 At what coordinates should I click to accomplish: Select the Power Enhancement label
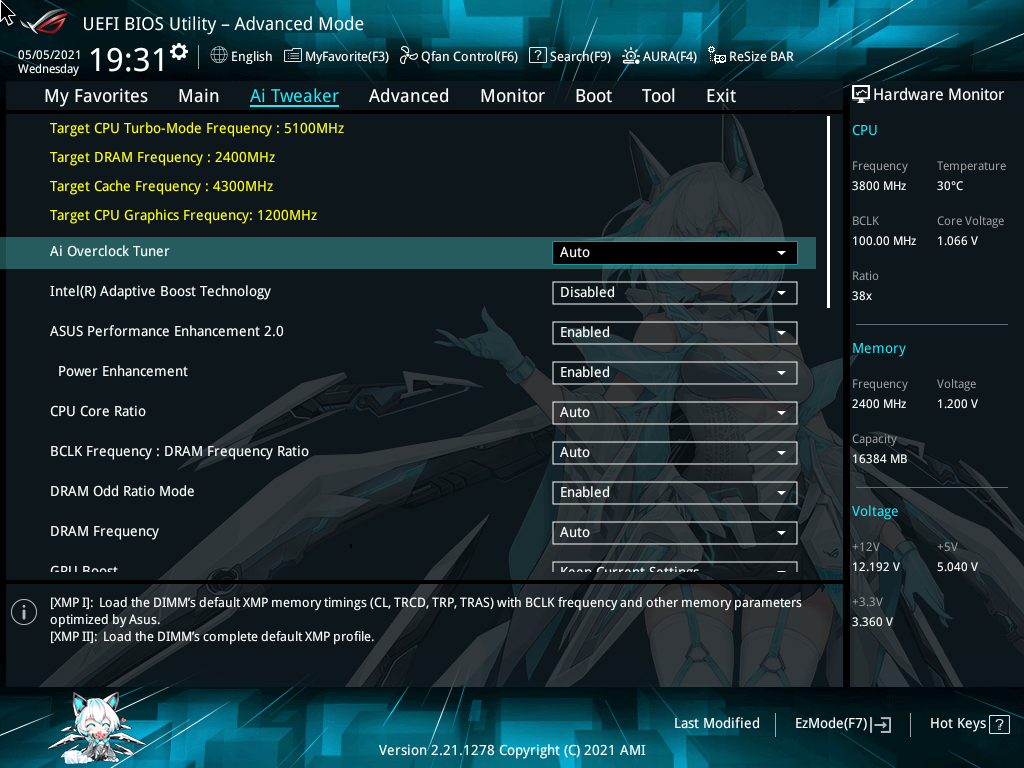123,372
